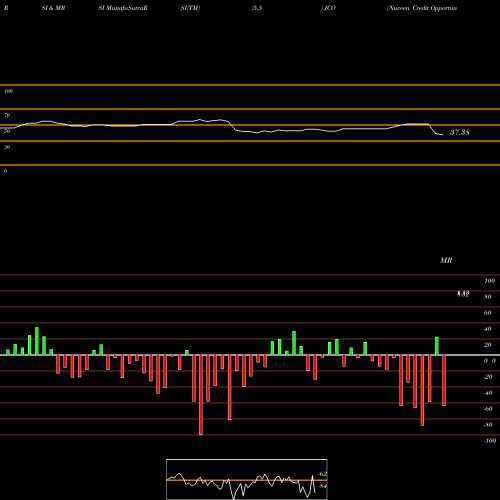Image resolution: width=500 pixels, height=500 pixels.
Task: Click the '100' label on left RSI axis
Action: [8, 91]
